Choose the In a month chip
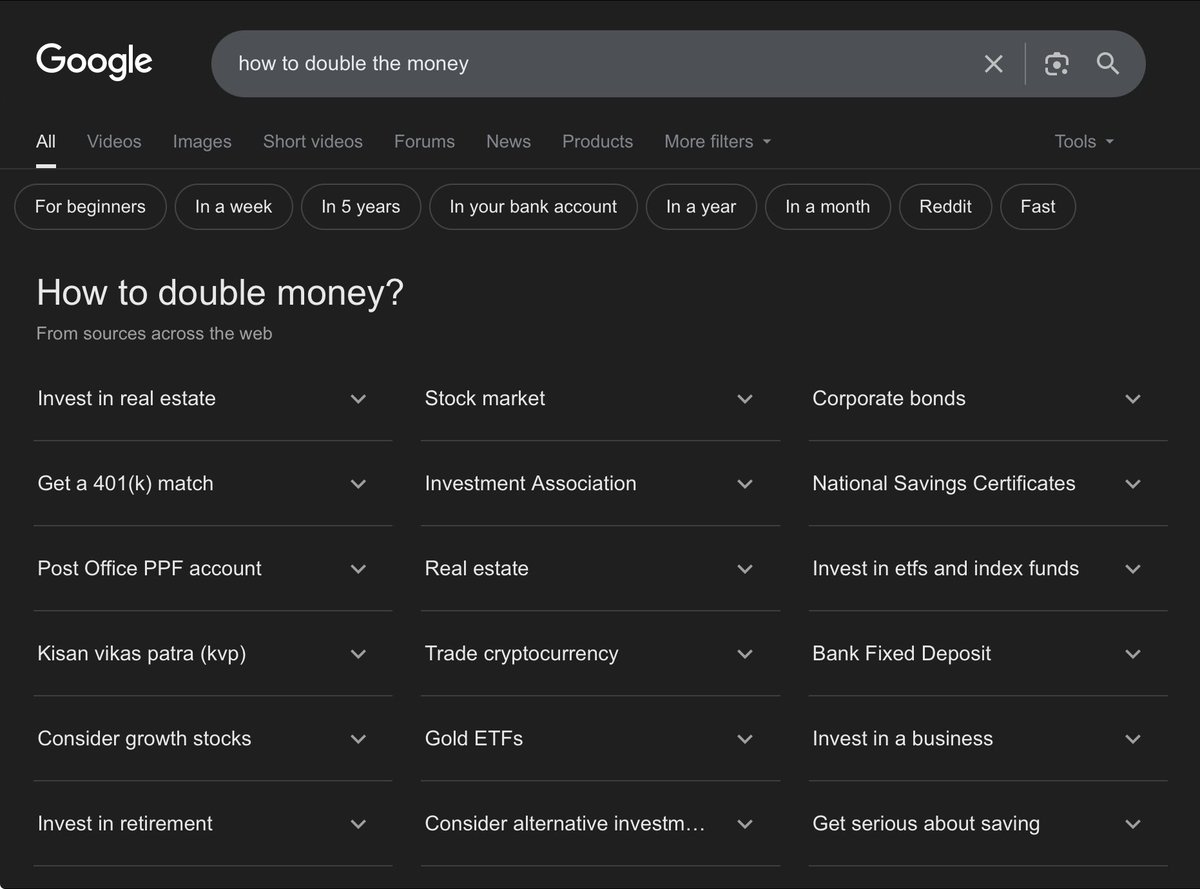Viewport: 1200px width, 889px height. tap(828, 207)
